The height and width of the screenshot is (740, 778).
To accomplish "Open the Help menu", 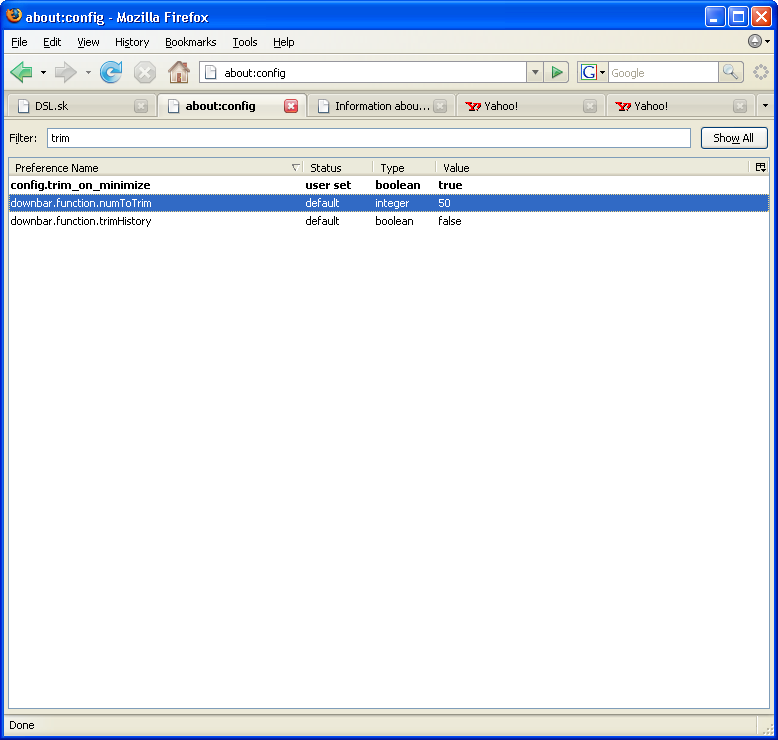I will tap(283, 42).
